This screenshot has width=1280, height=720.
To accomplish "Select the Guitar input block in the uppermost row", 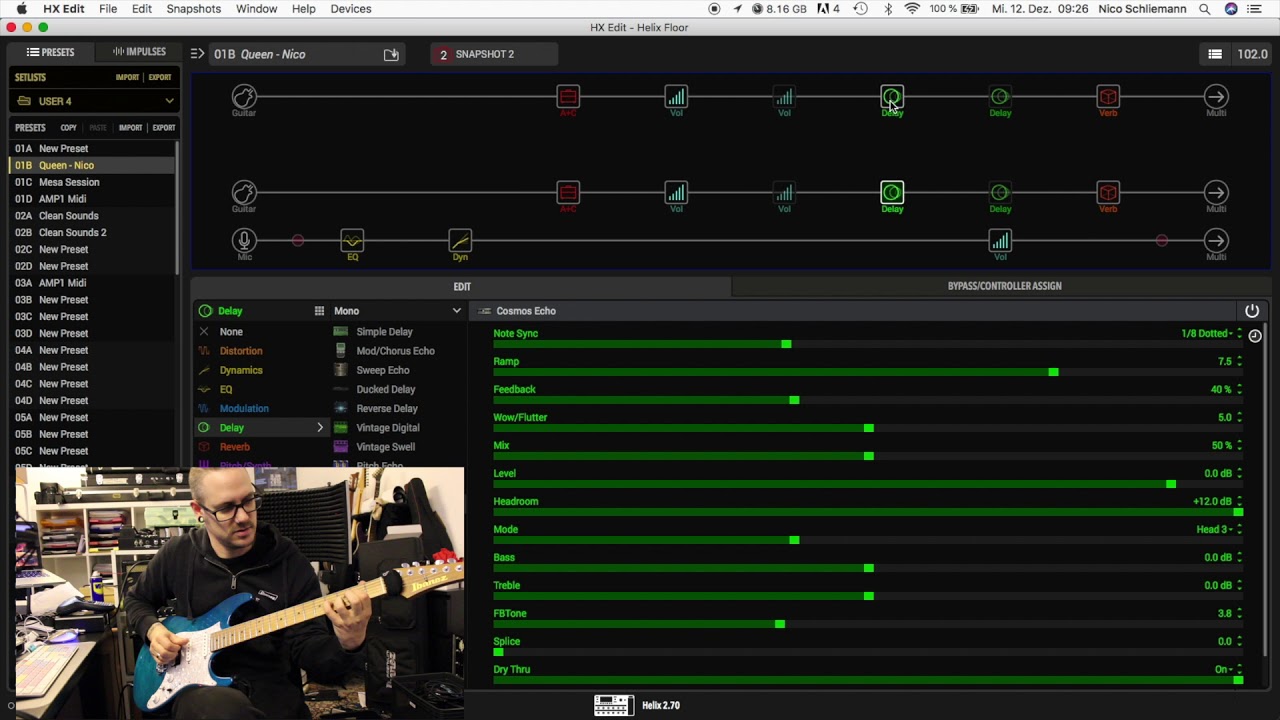I will point(244,96).
